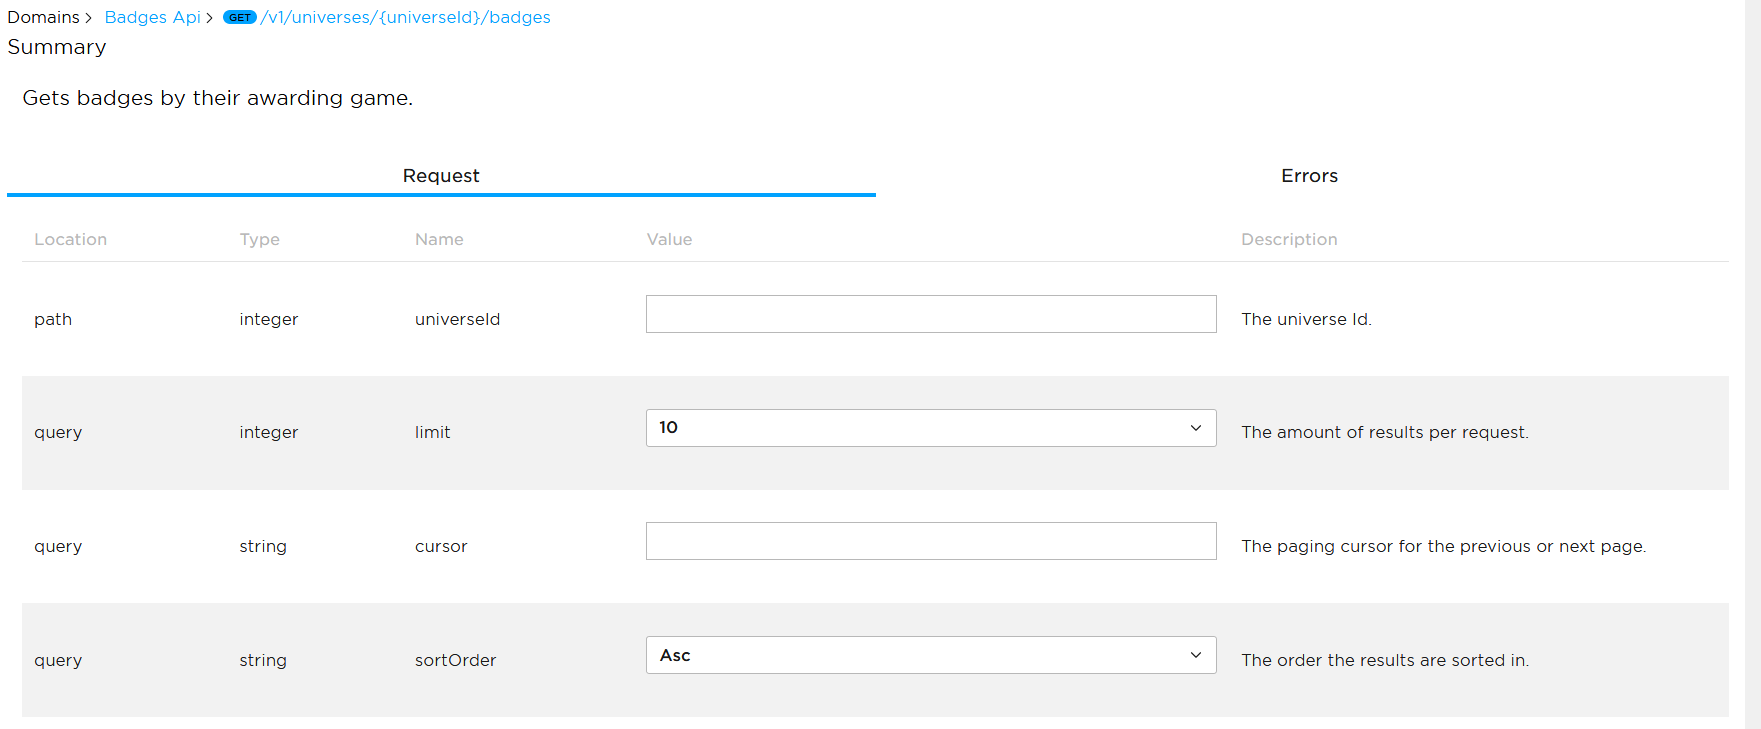This screenshot has height=729, width=1761.
Task: Click the Type column header
Action: pyautogui.click(x=259, y=239)
